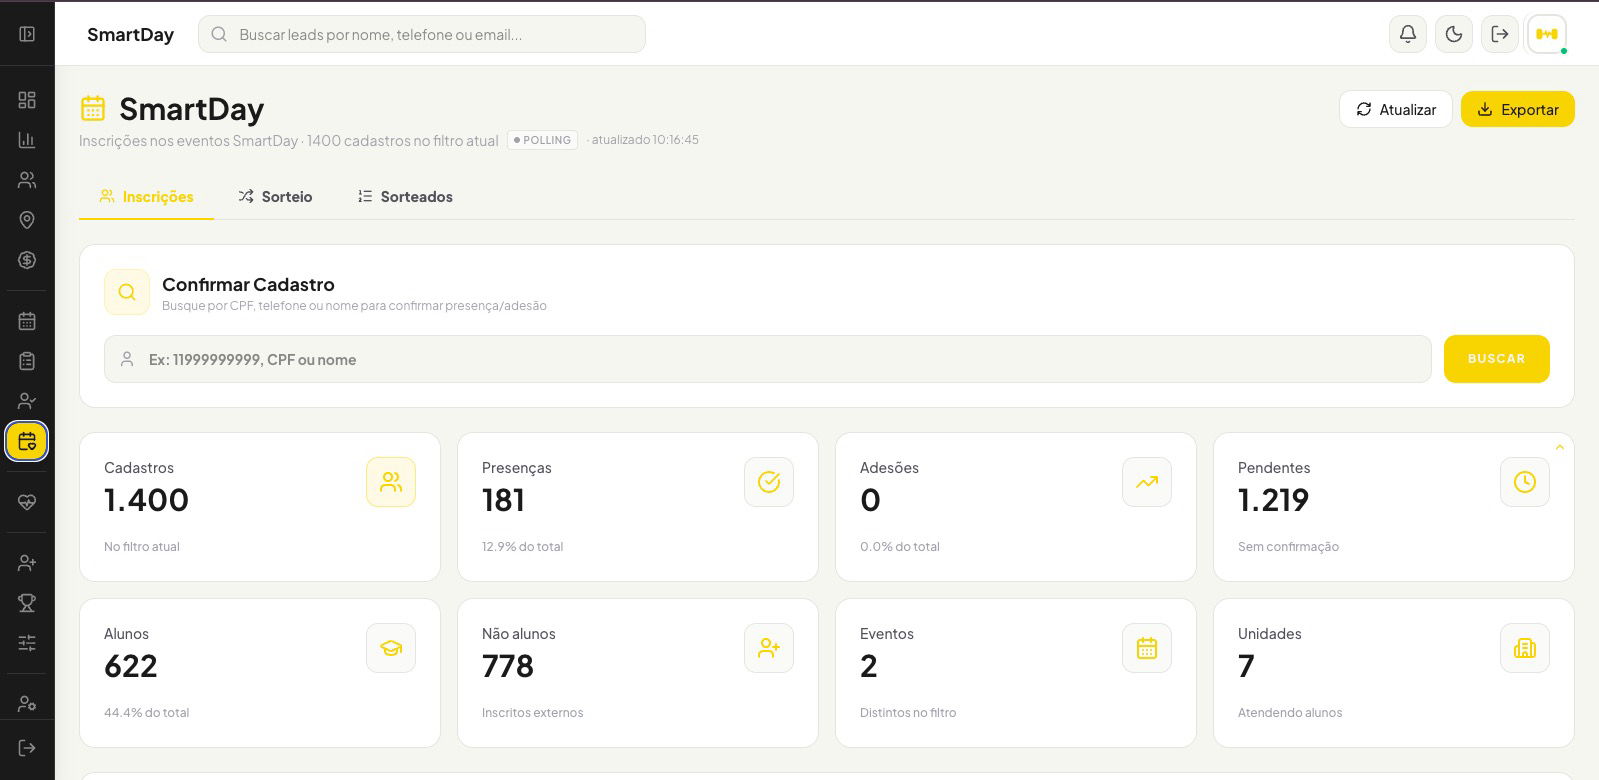The width and height of the screenshot is (1599, 780).
Task: Click the "Confirmar Cadastro" heading
Action: pos(248,284)
